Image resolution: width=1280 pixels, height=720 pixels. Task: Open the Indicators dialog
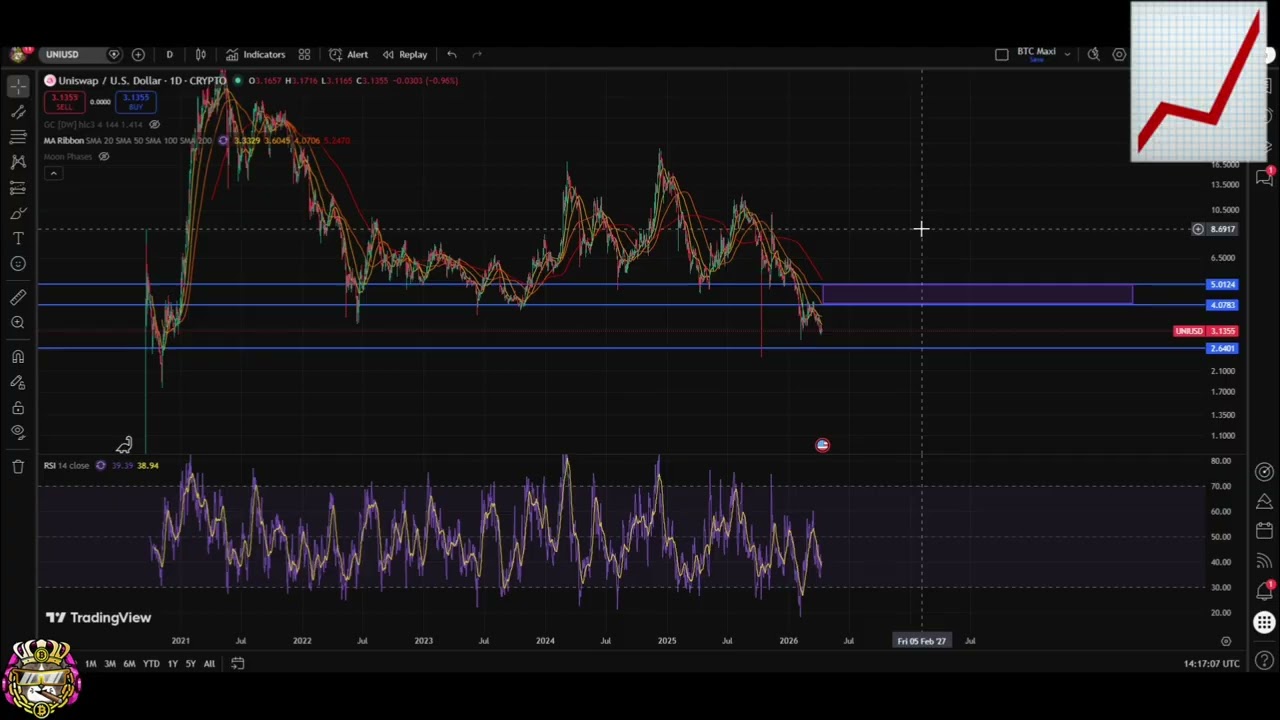[256, 54]
